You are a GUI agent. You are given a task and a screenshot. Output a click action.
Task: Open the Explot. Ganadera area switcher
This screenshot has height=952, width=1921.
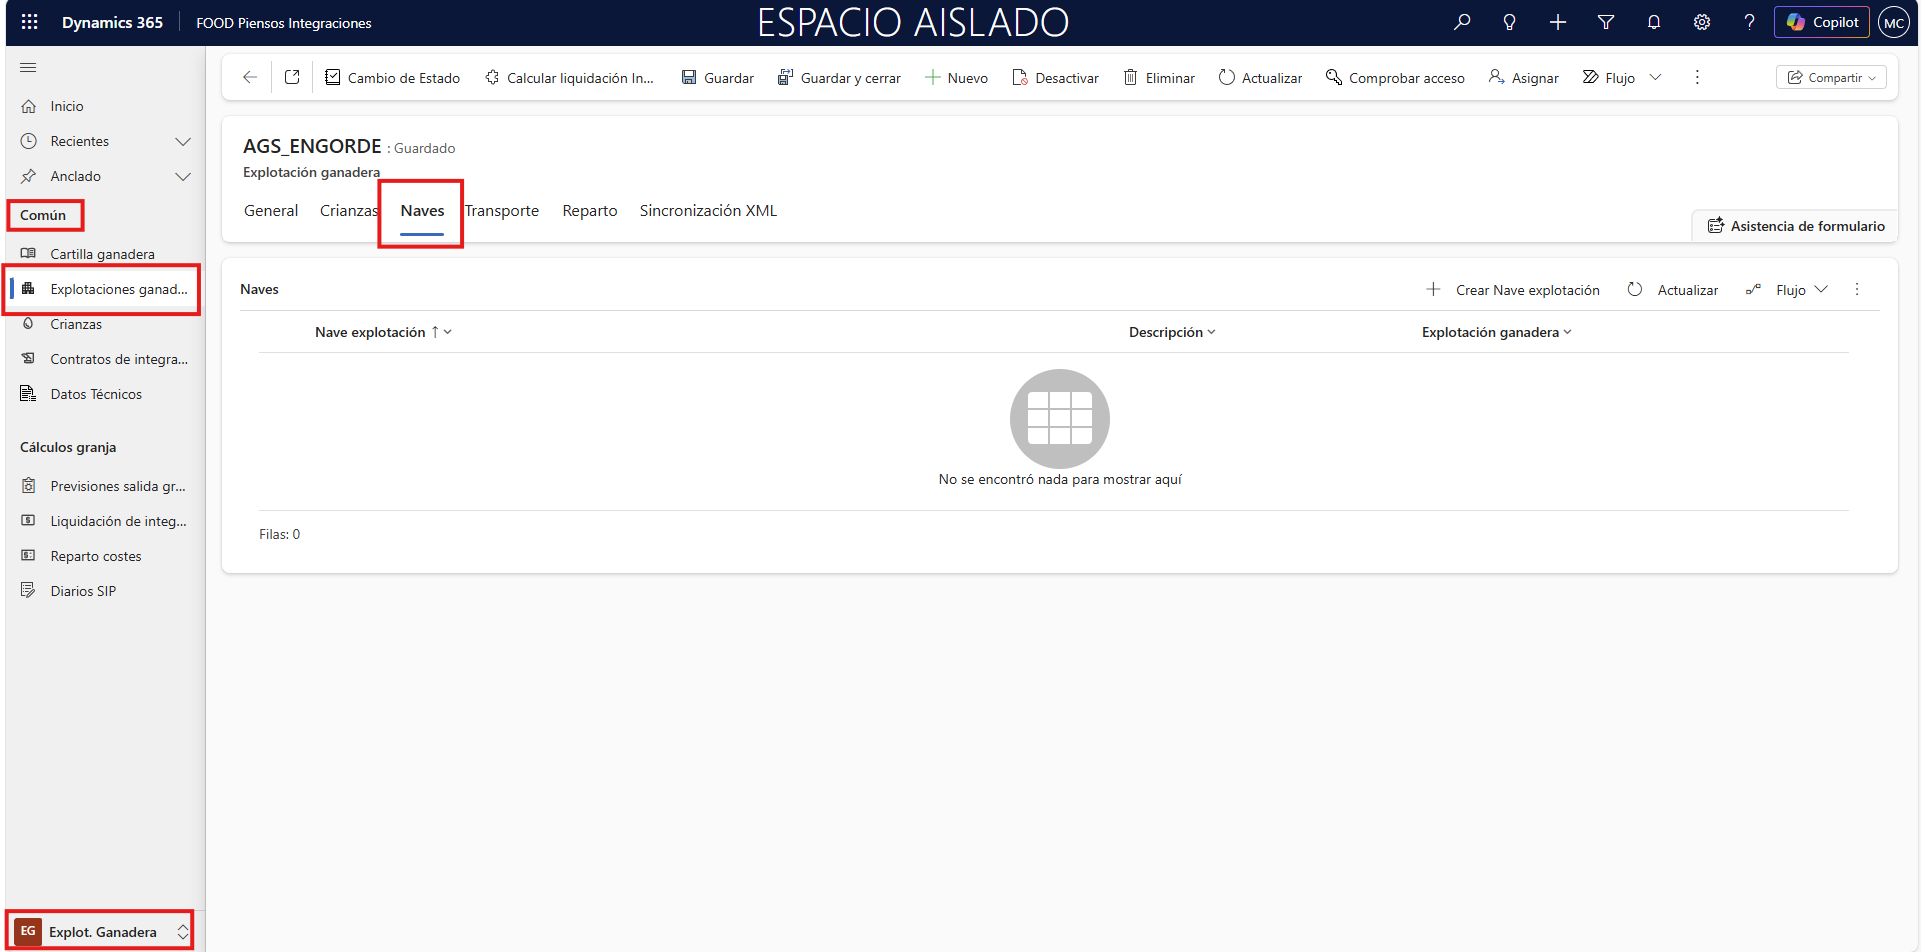click(x=102, y=932)
